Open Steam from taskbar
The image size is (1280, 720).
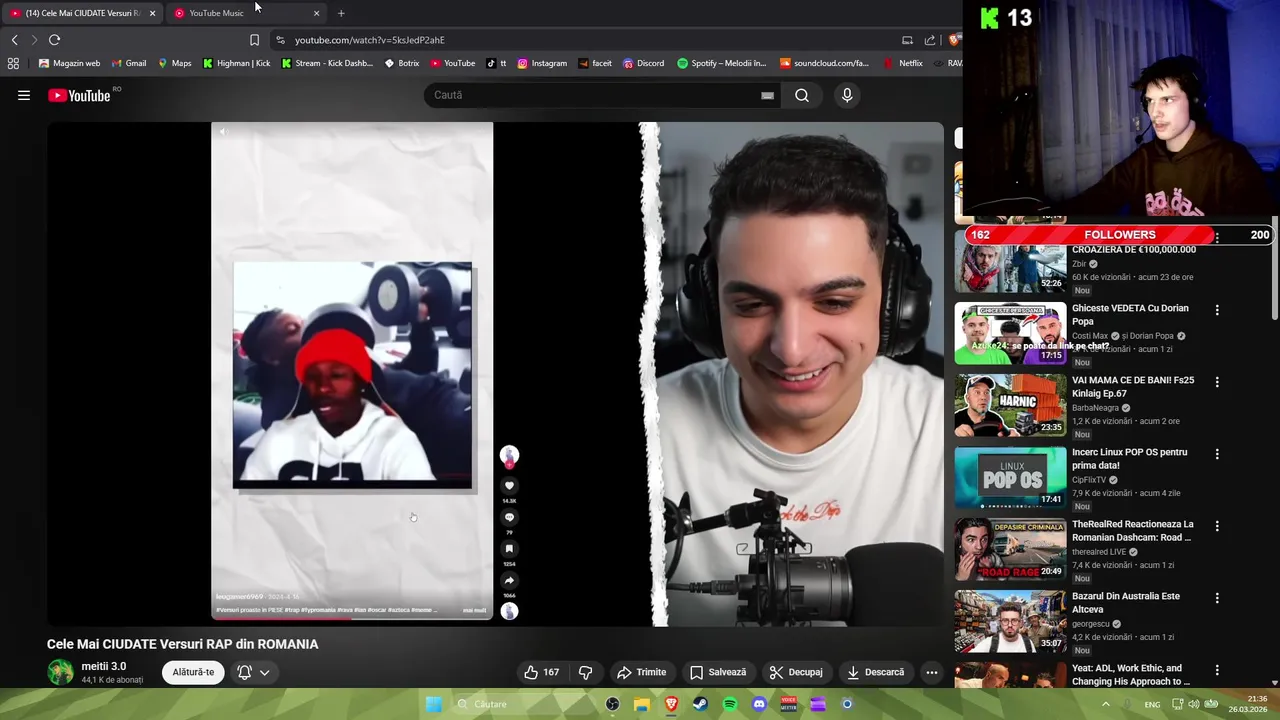point(700,704)
